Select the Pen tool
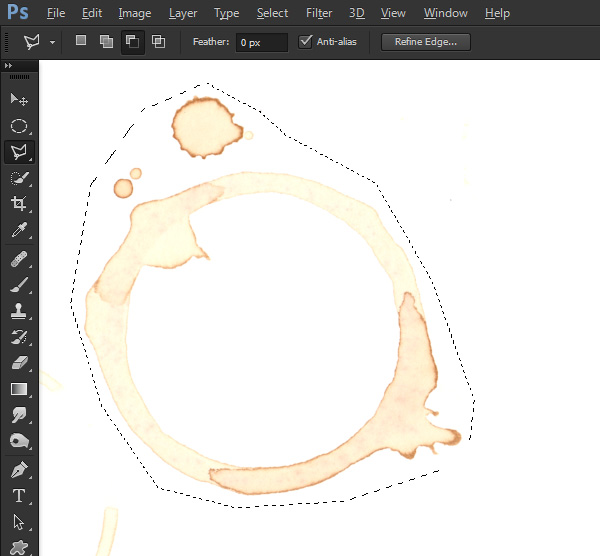 click(x=19, y=470)
